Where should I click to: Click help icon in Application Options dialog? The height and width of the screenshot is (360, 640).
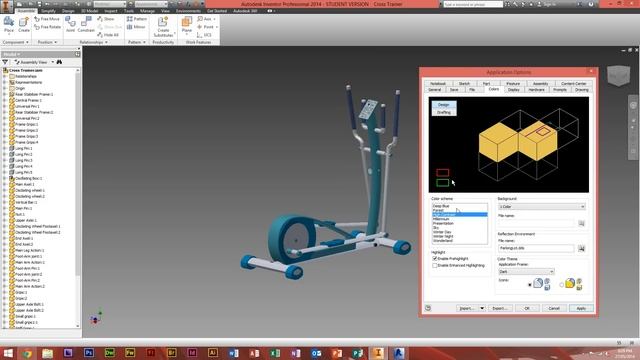coord(428,308)
